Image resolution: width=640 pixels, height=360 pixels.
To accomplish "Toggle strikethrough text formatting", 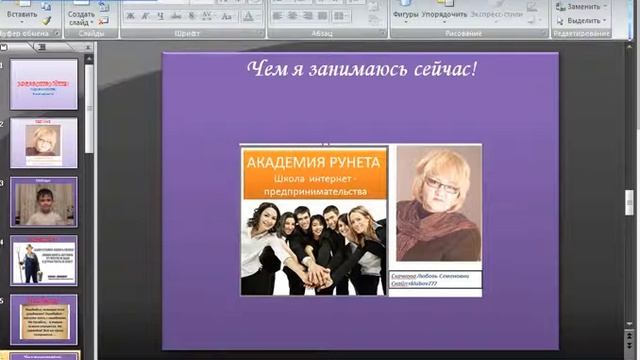I will [x=176, y=16].
